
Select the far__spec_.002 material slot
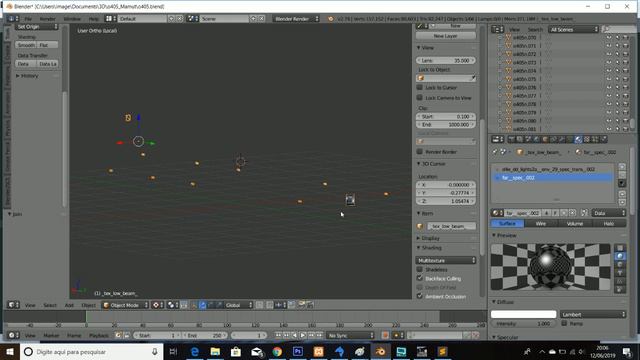pos(554,178)
